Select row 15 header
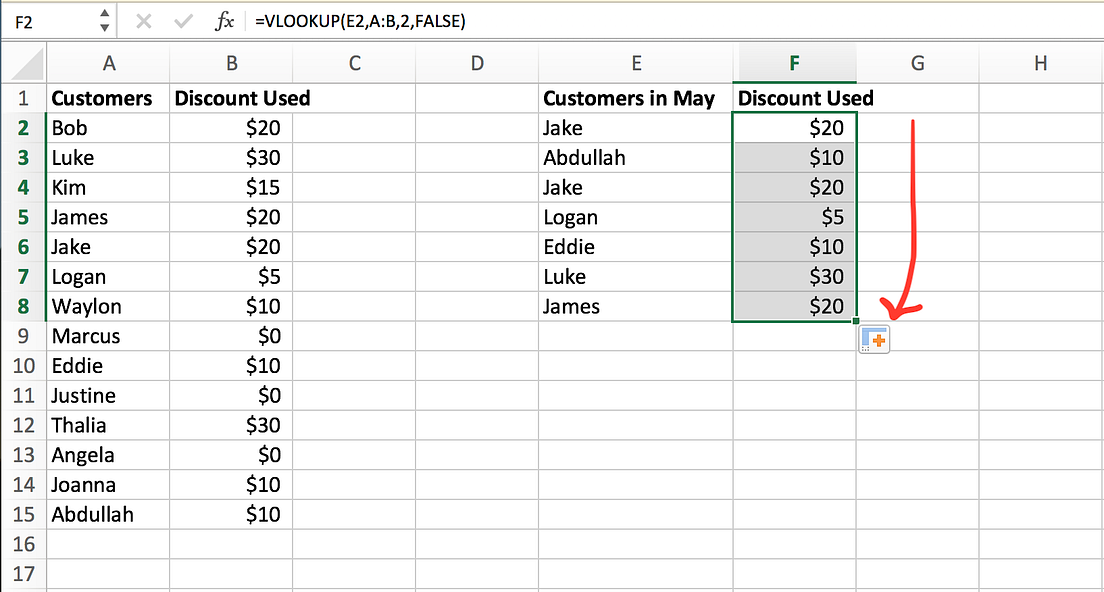Image resolution: width=1104 pixels, height=592 pixels. (x=23, y=514)
